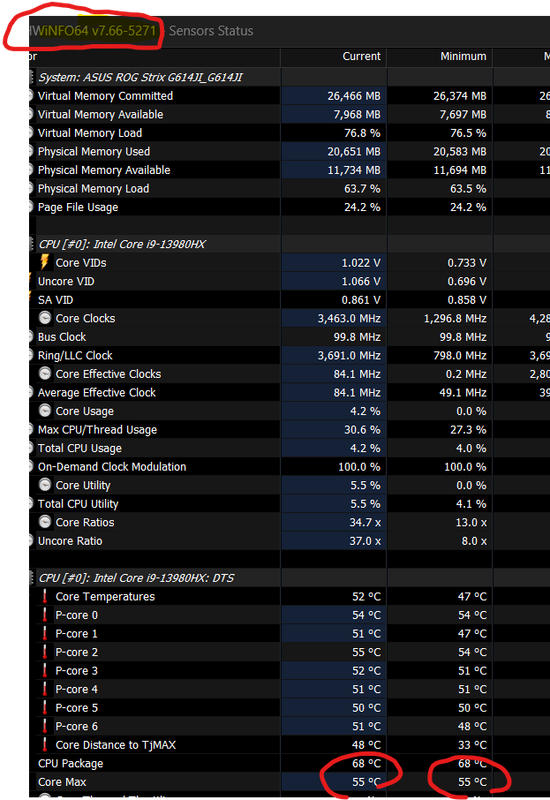This screenshot has height=800, width=550.
Task: Click the minimum value 13.0 x
Action: [471, 522]
